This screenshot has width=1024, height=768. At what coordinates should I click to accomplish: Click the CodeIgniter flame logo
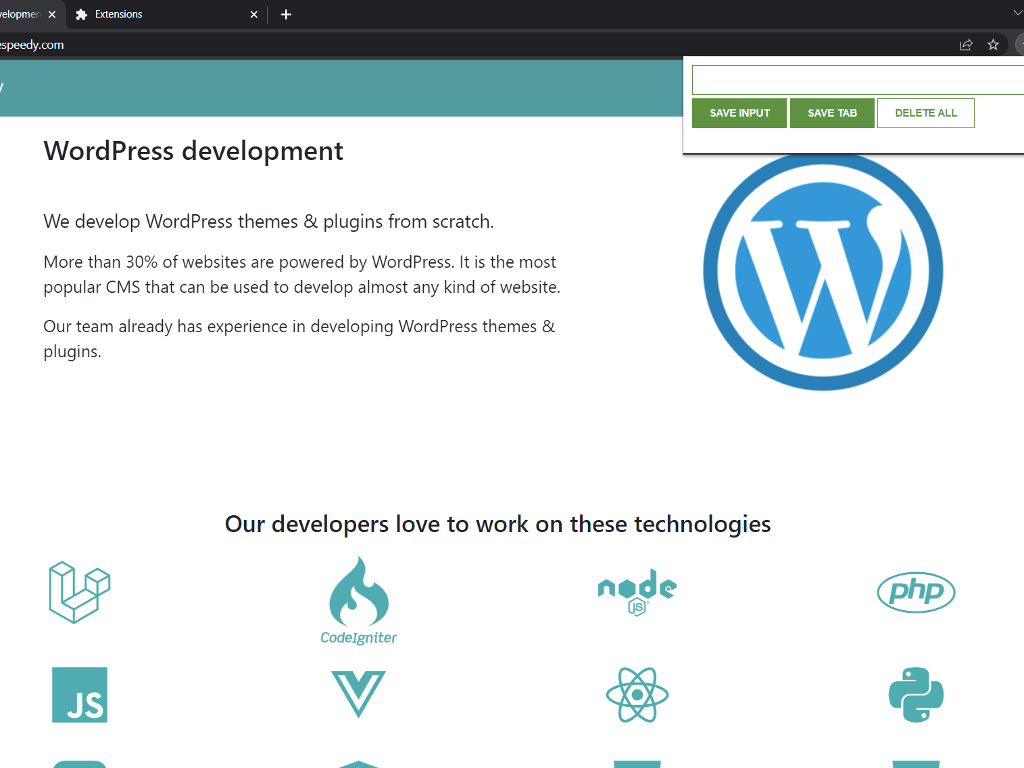359,601
